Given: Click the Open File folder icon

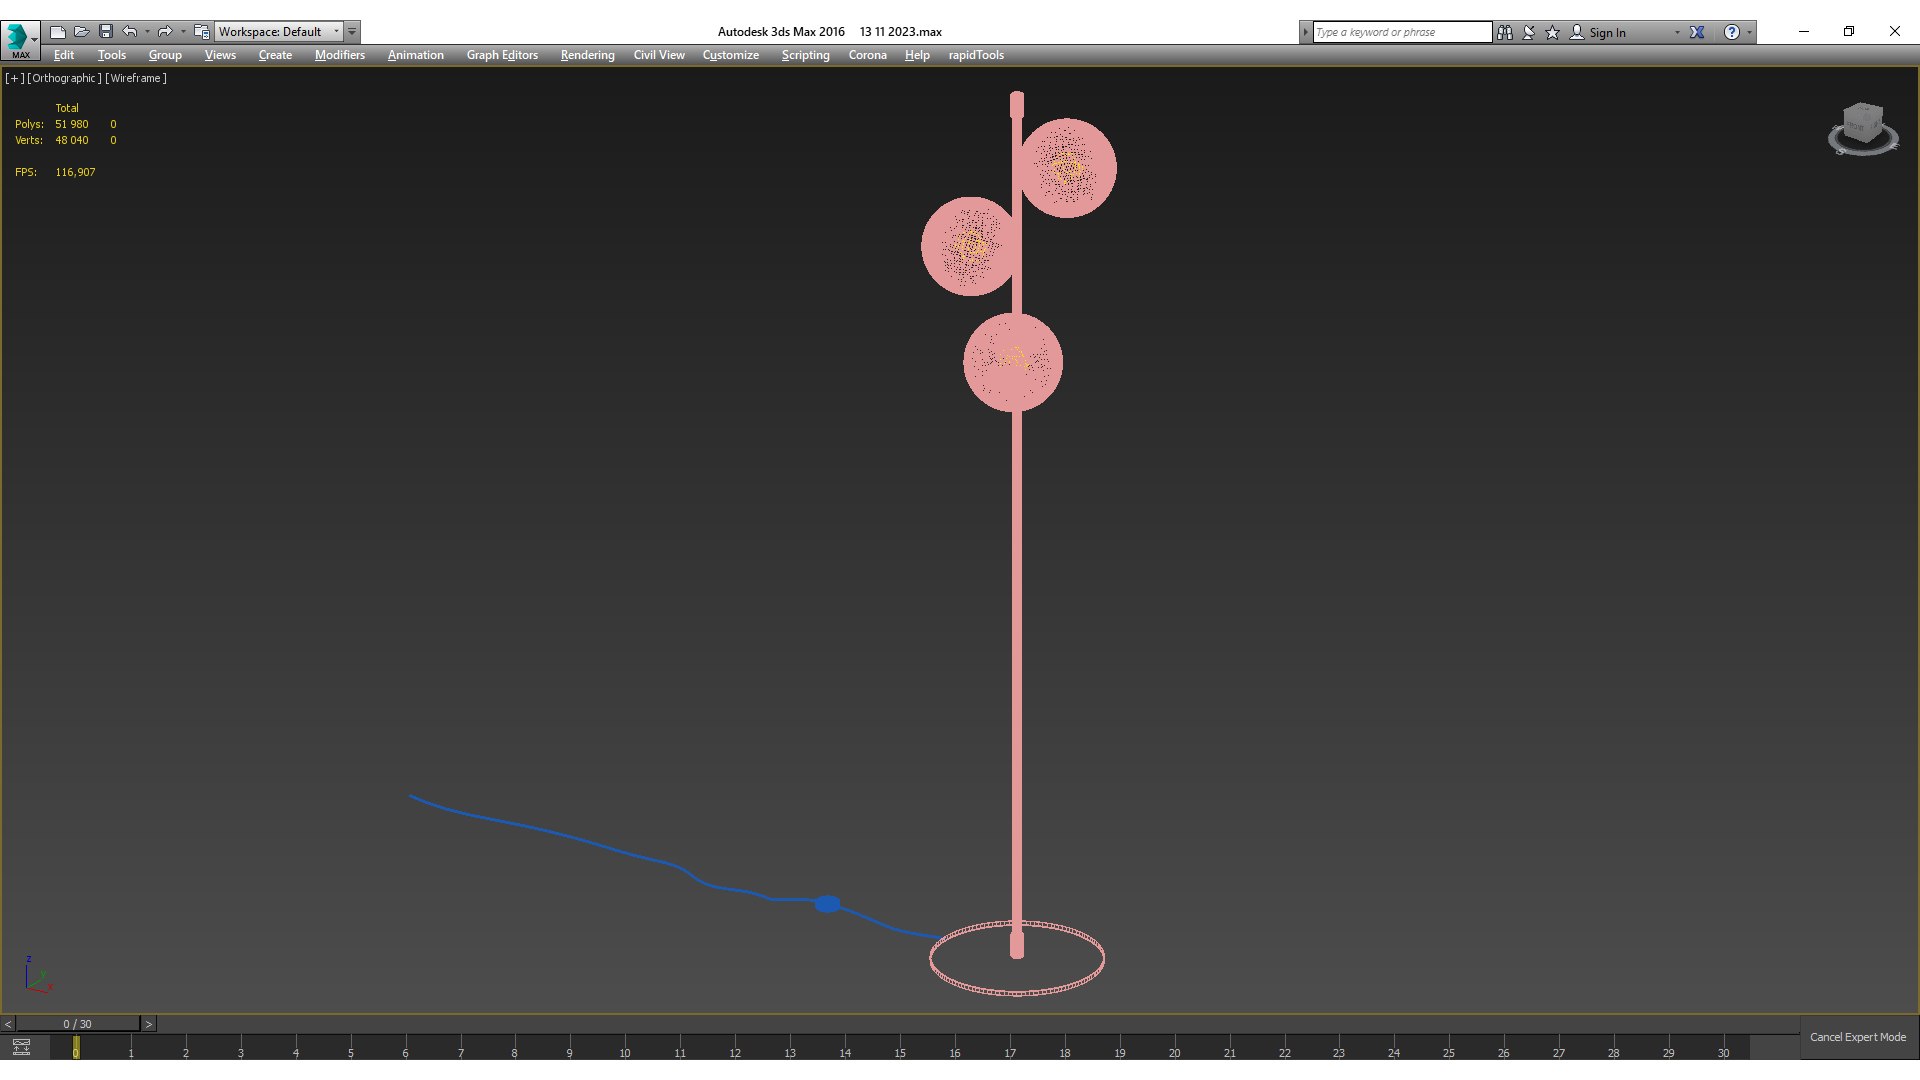Looking at the screenshot, I should pyautogui.click(x=82, y=32).
